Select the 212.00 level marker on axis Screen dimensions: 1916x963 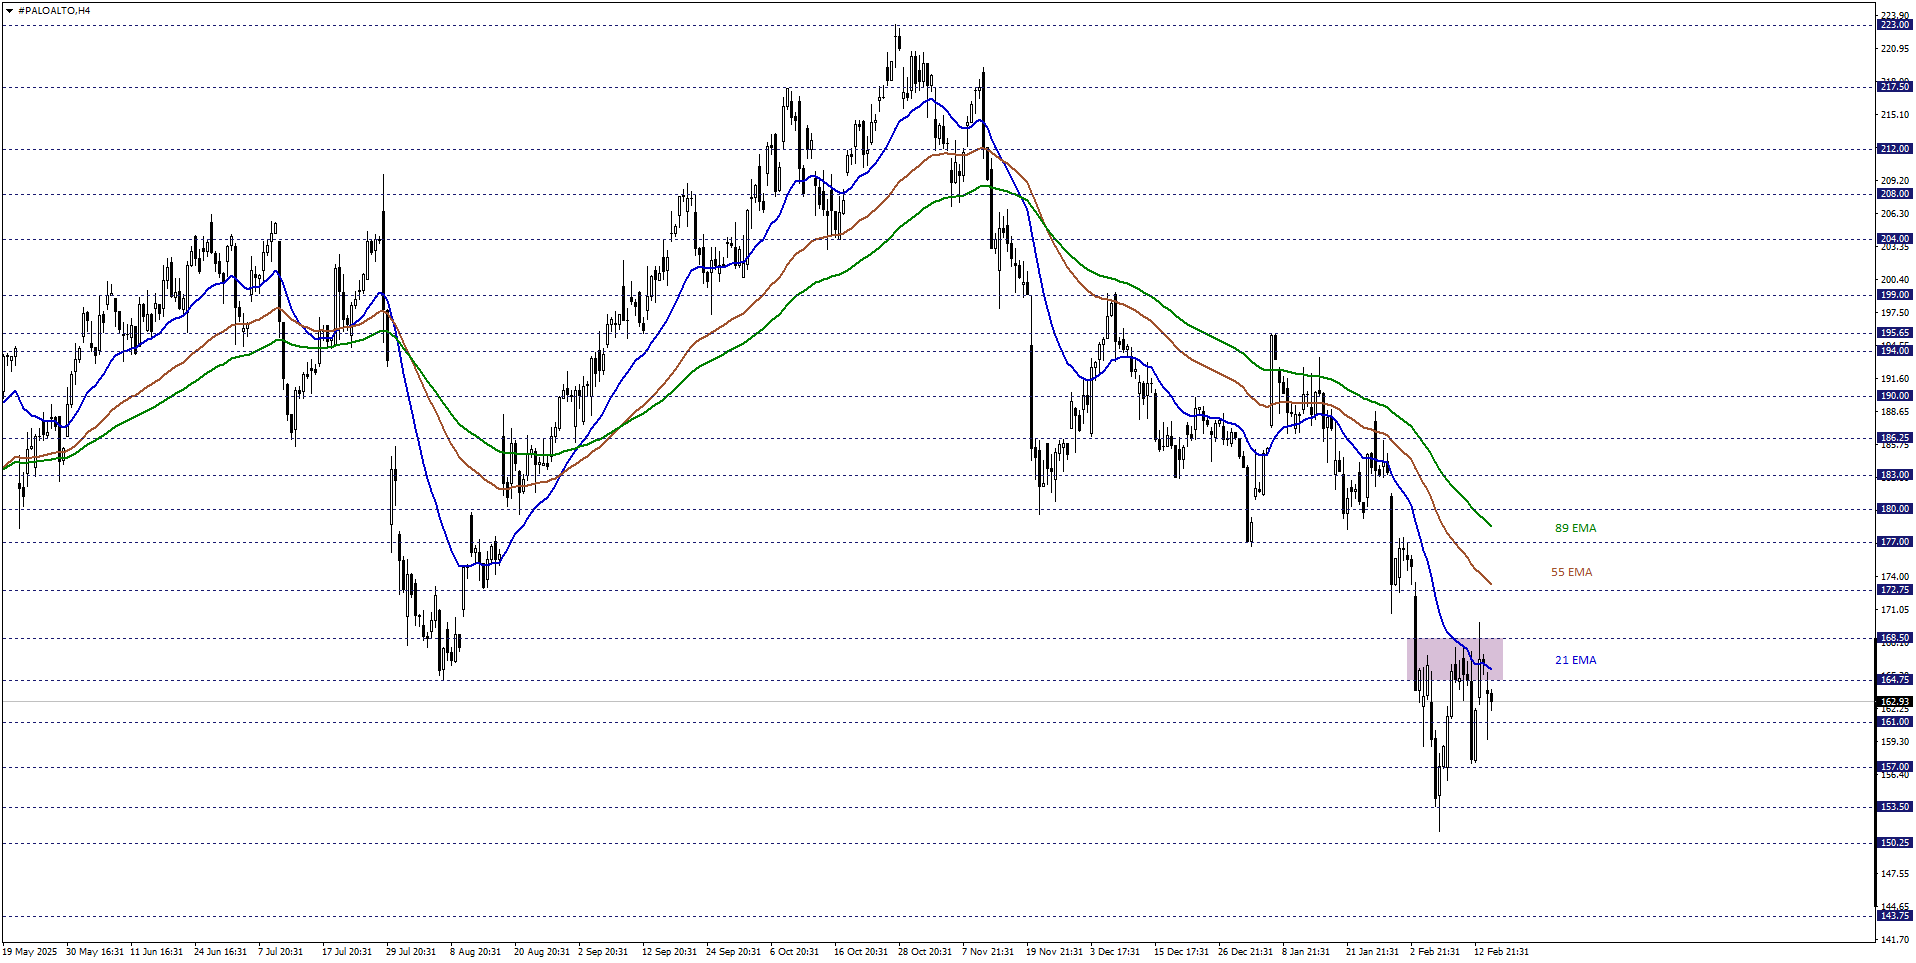click(1894, 149)
